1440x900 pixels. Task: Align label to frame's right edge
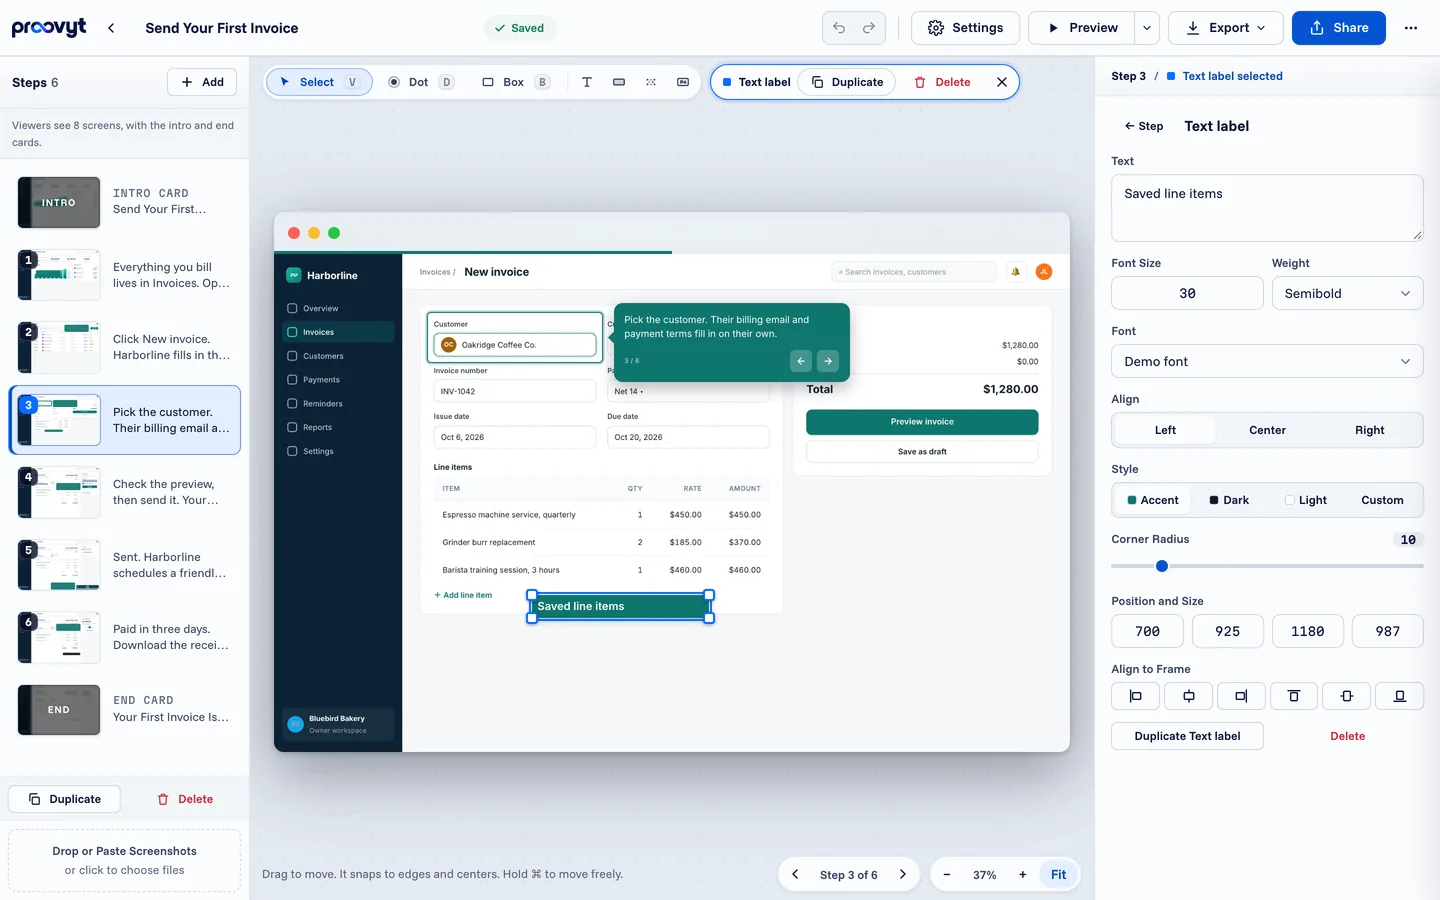(x=1241, y=696)
